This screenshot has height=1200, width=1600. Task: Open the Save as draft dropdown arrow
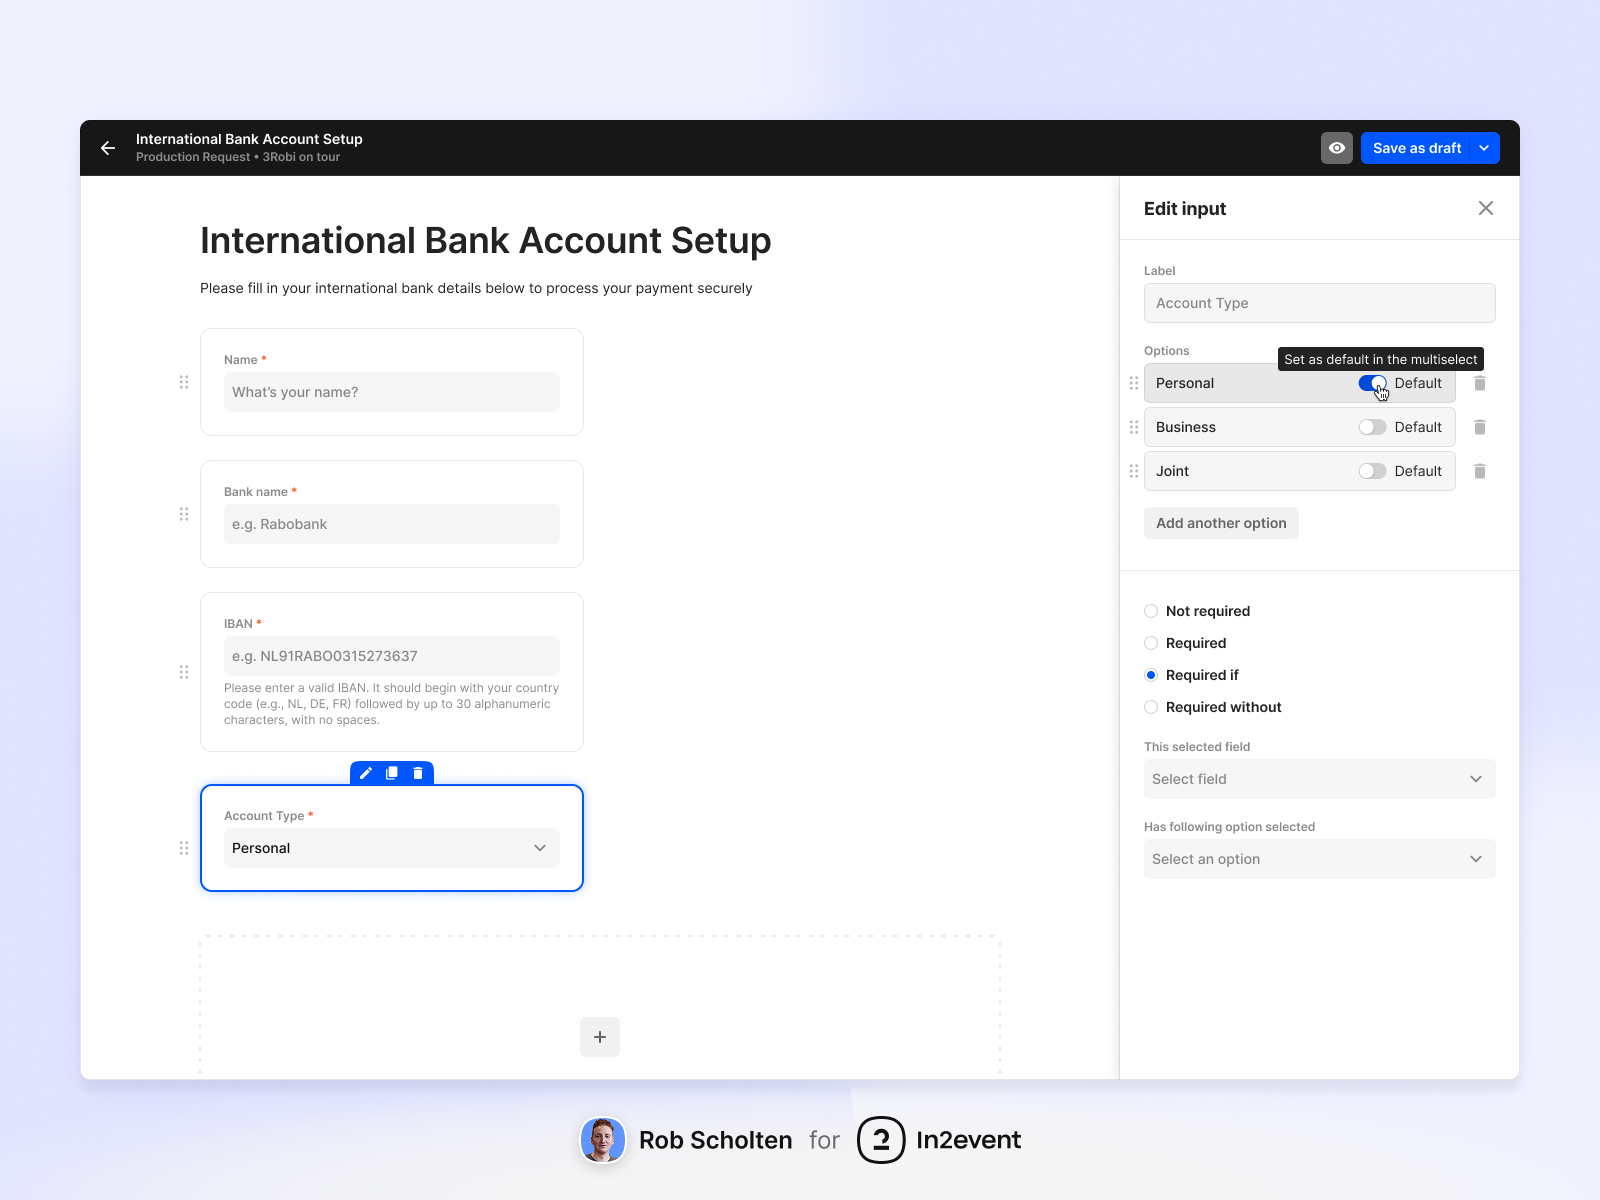pyautogui.click(x=1485, y=148)
